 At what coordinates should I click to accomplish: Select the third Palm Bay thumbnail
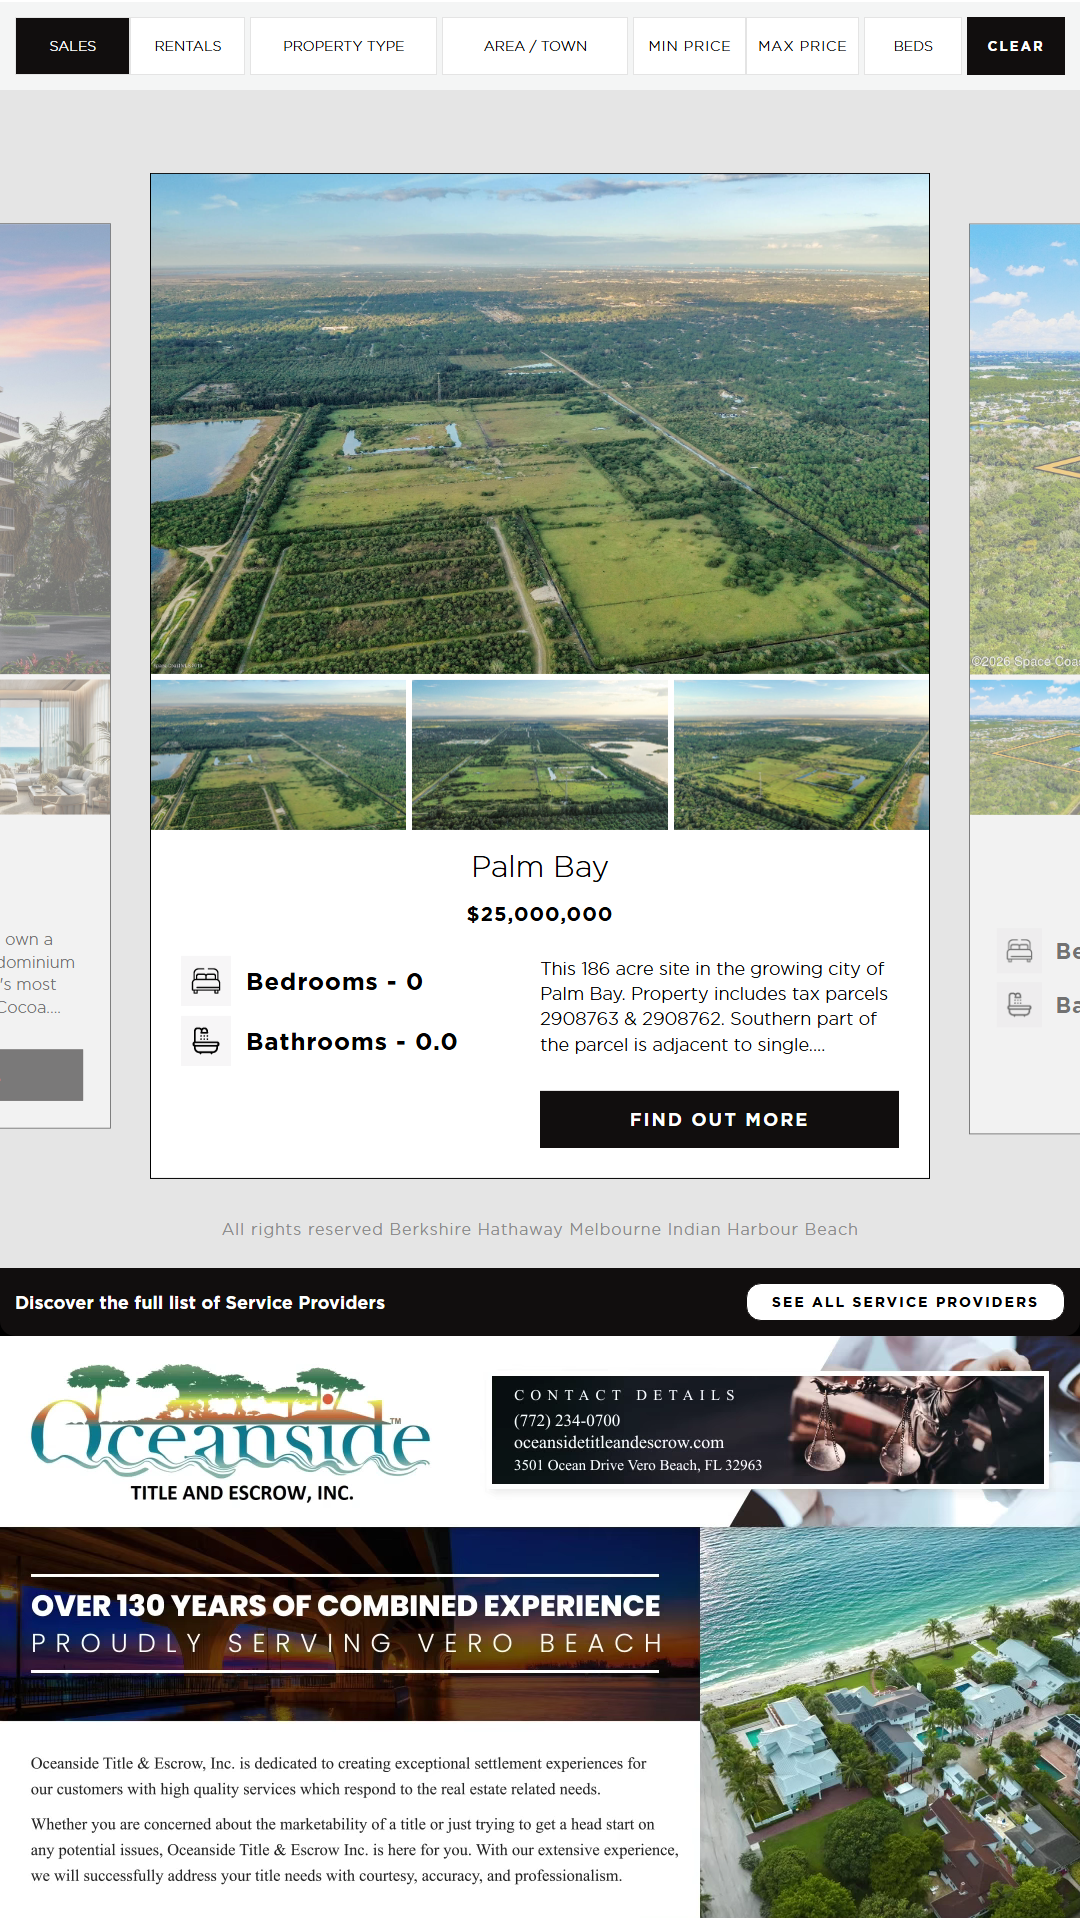tap(801, 755)
